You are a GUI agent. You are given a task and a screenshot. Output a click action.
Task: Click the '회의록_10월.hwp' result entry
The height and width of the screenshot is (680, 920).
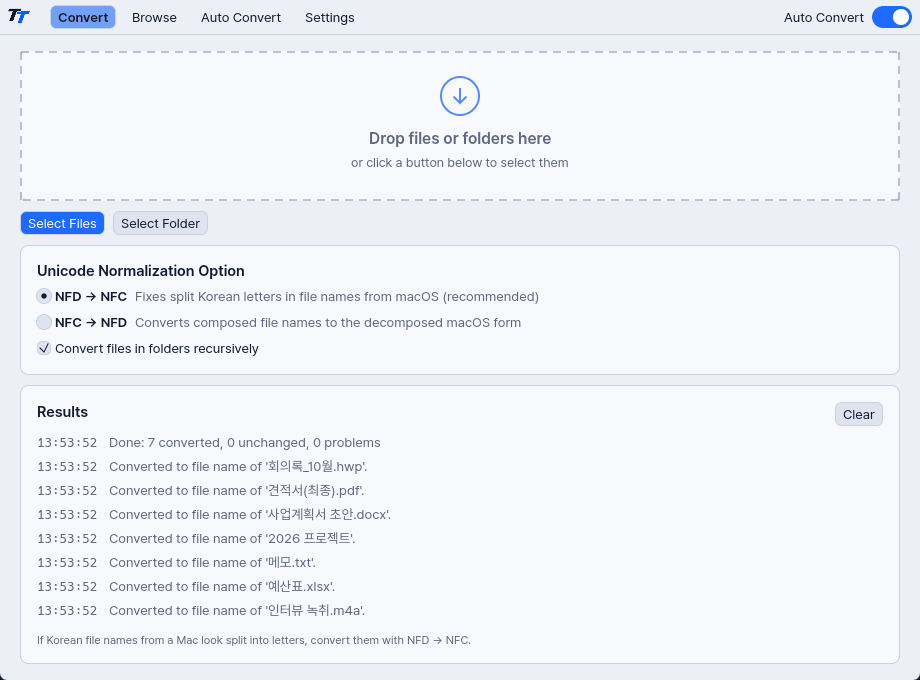(x=202, y=466)
